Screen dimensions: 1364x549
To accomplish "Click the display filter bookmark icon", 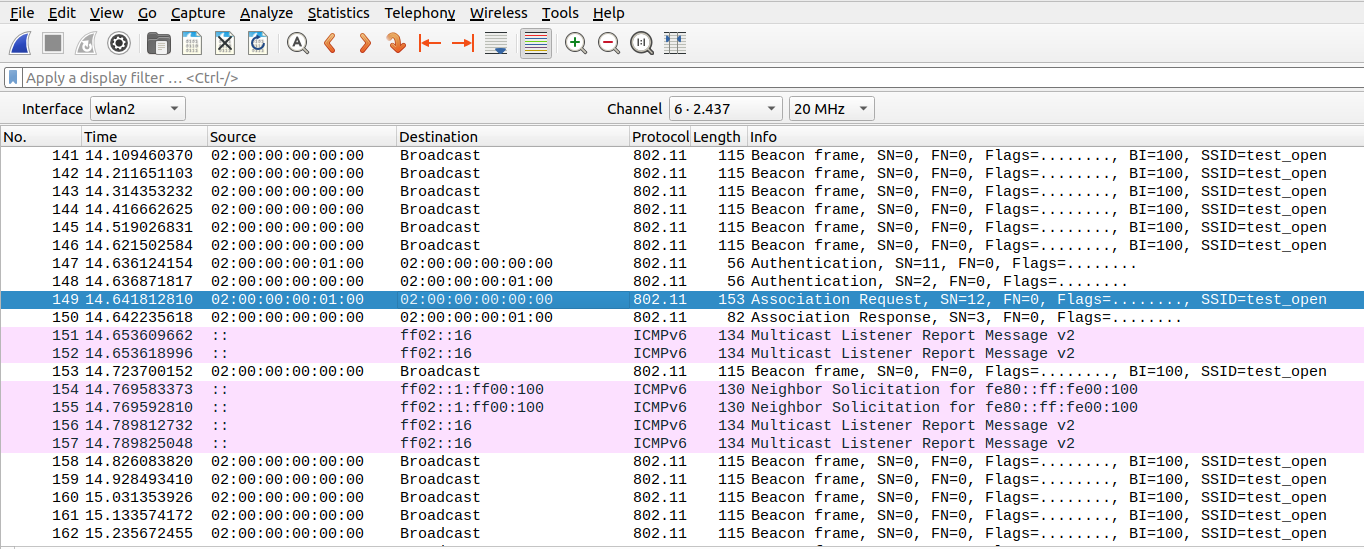I will 12,77.
